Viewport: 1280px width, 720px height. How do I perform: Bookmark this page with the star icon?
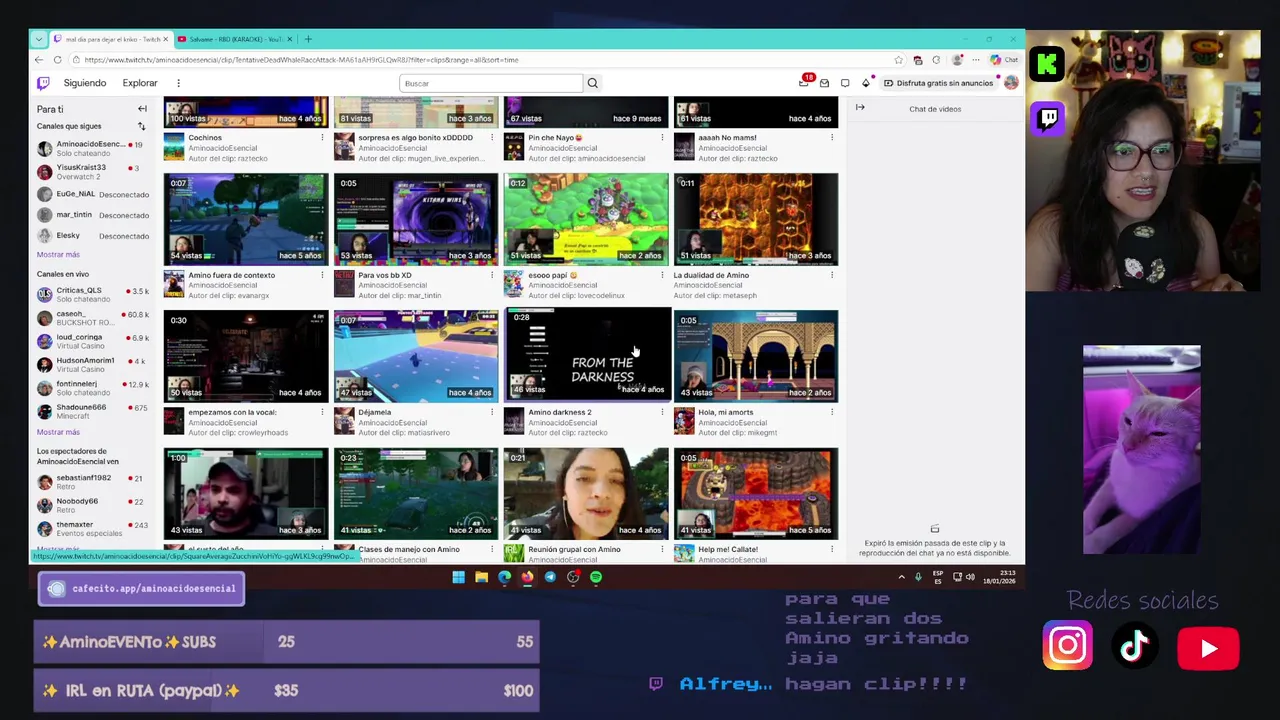tap(898, 60)
